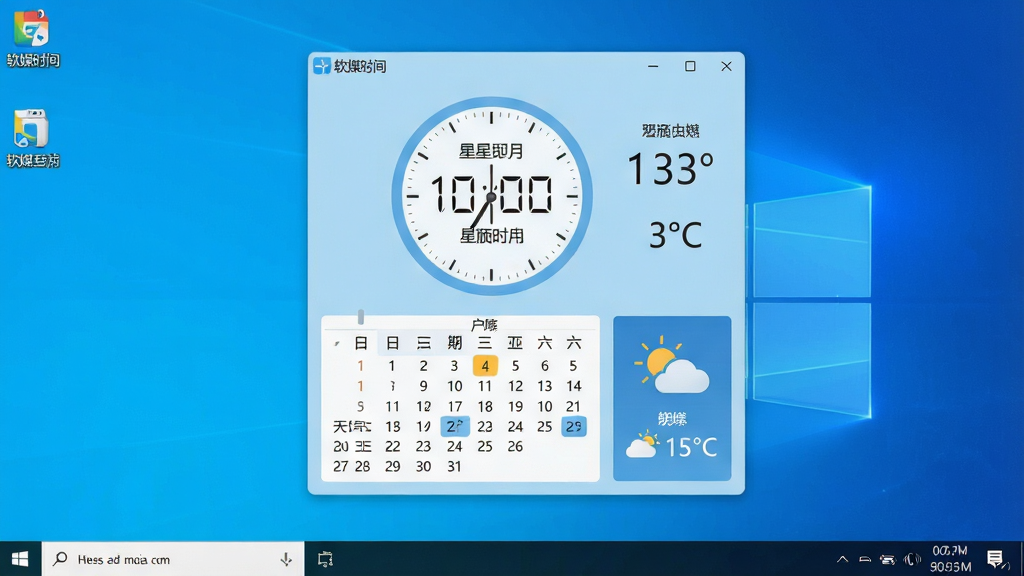Click the magnifier icon in taskbar search
This screenshot has width=1024, height=576.
tap(60, 559)
